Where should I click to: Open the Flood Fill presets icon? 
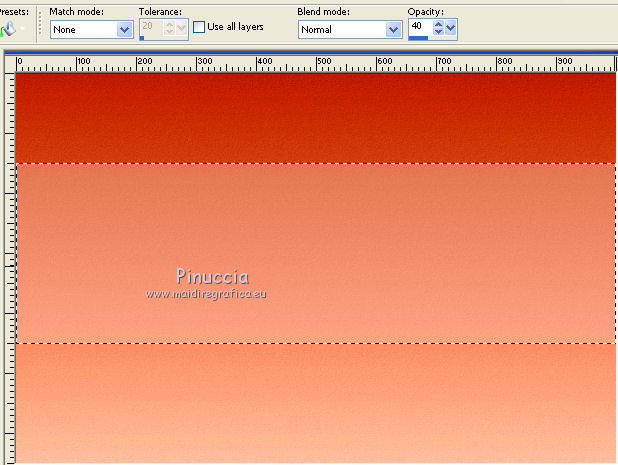coord(9,29)
